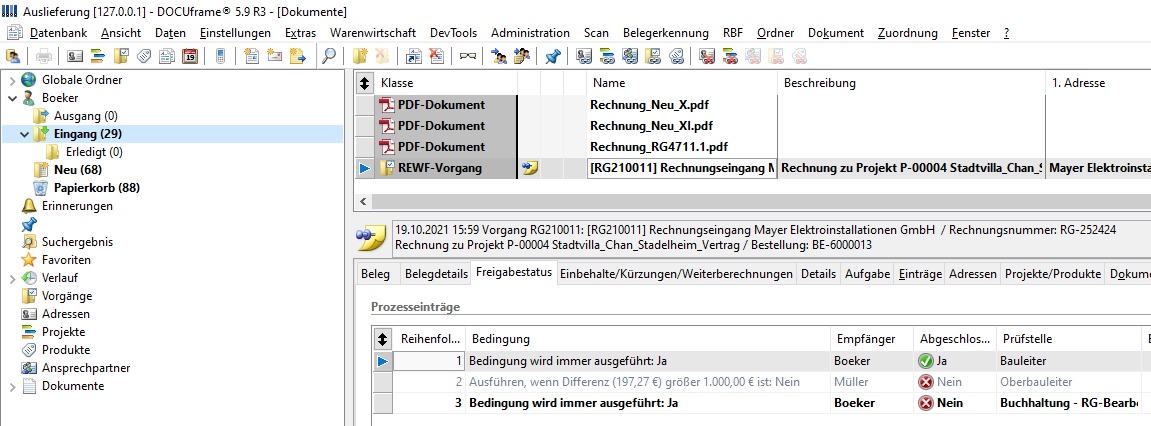1151x426 pixels.
Task: Expand the Dokumente tree node
Action: pyautogui.click(x=12, y=386)
